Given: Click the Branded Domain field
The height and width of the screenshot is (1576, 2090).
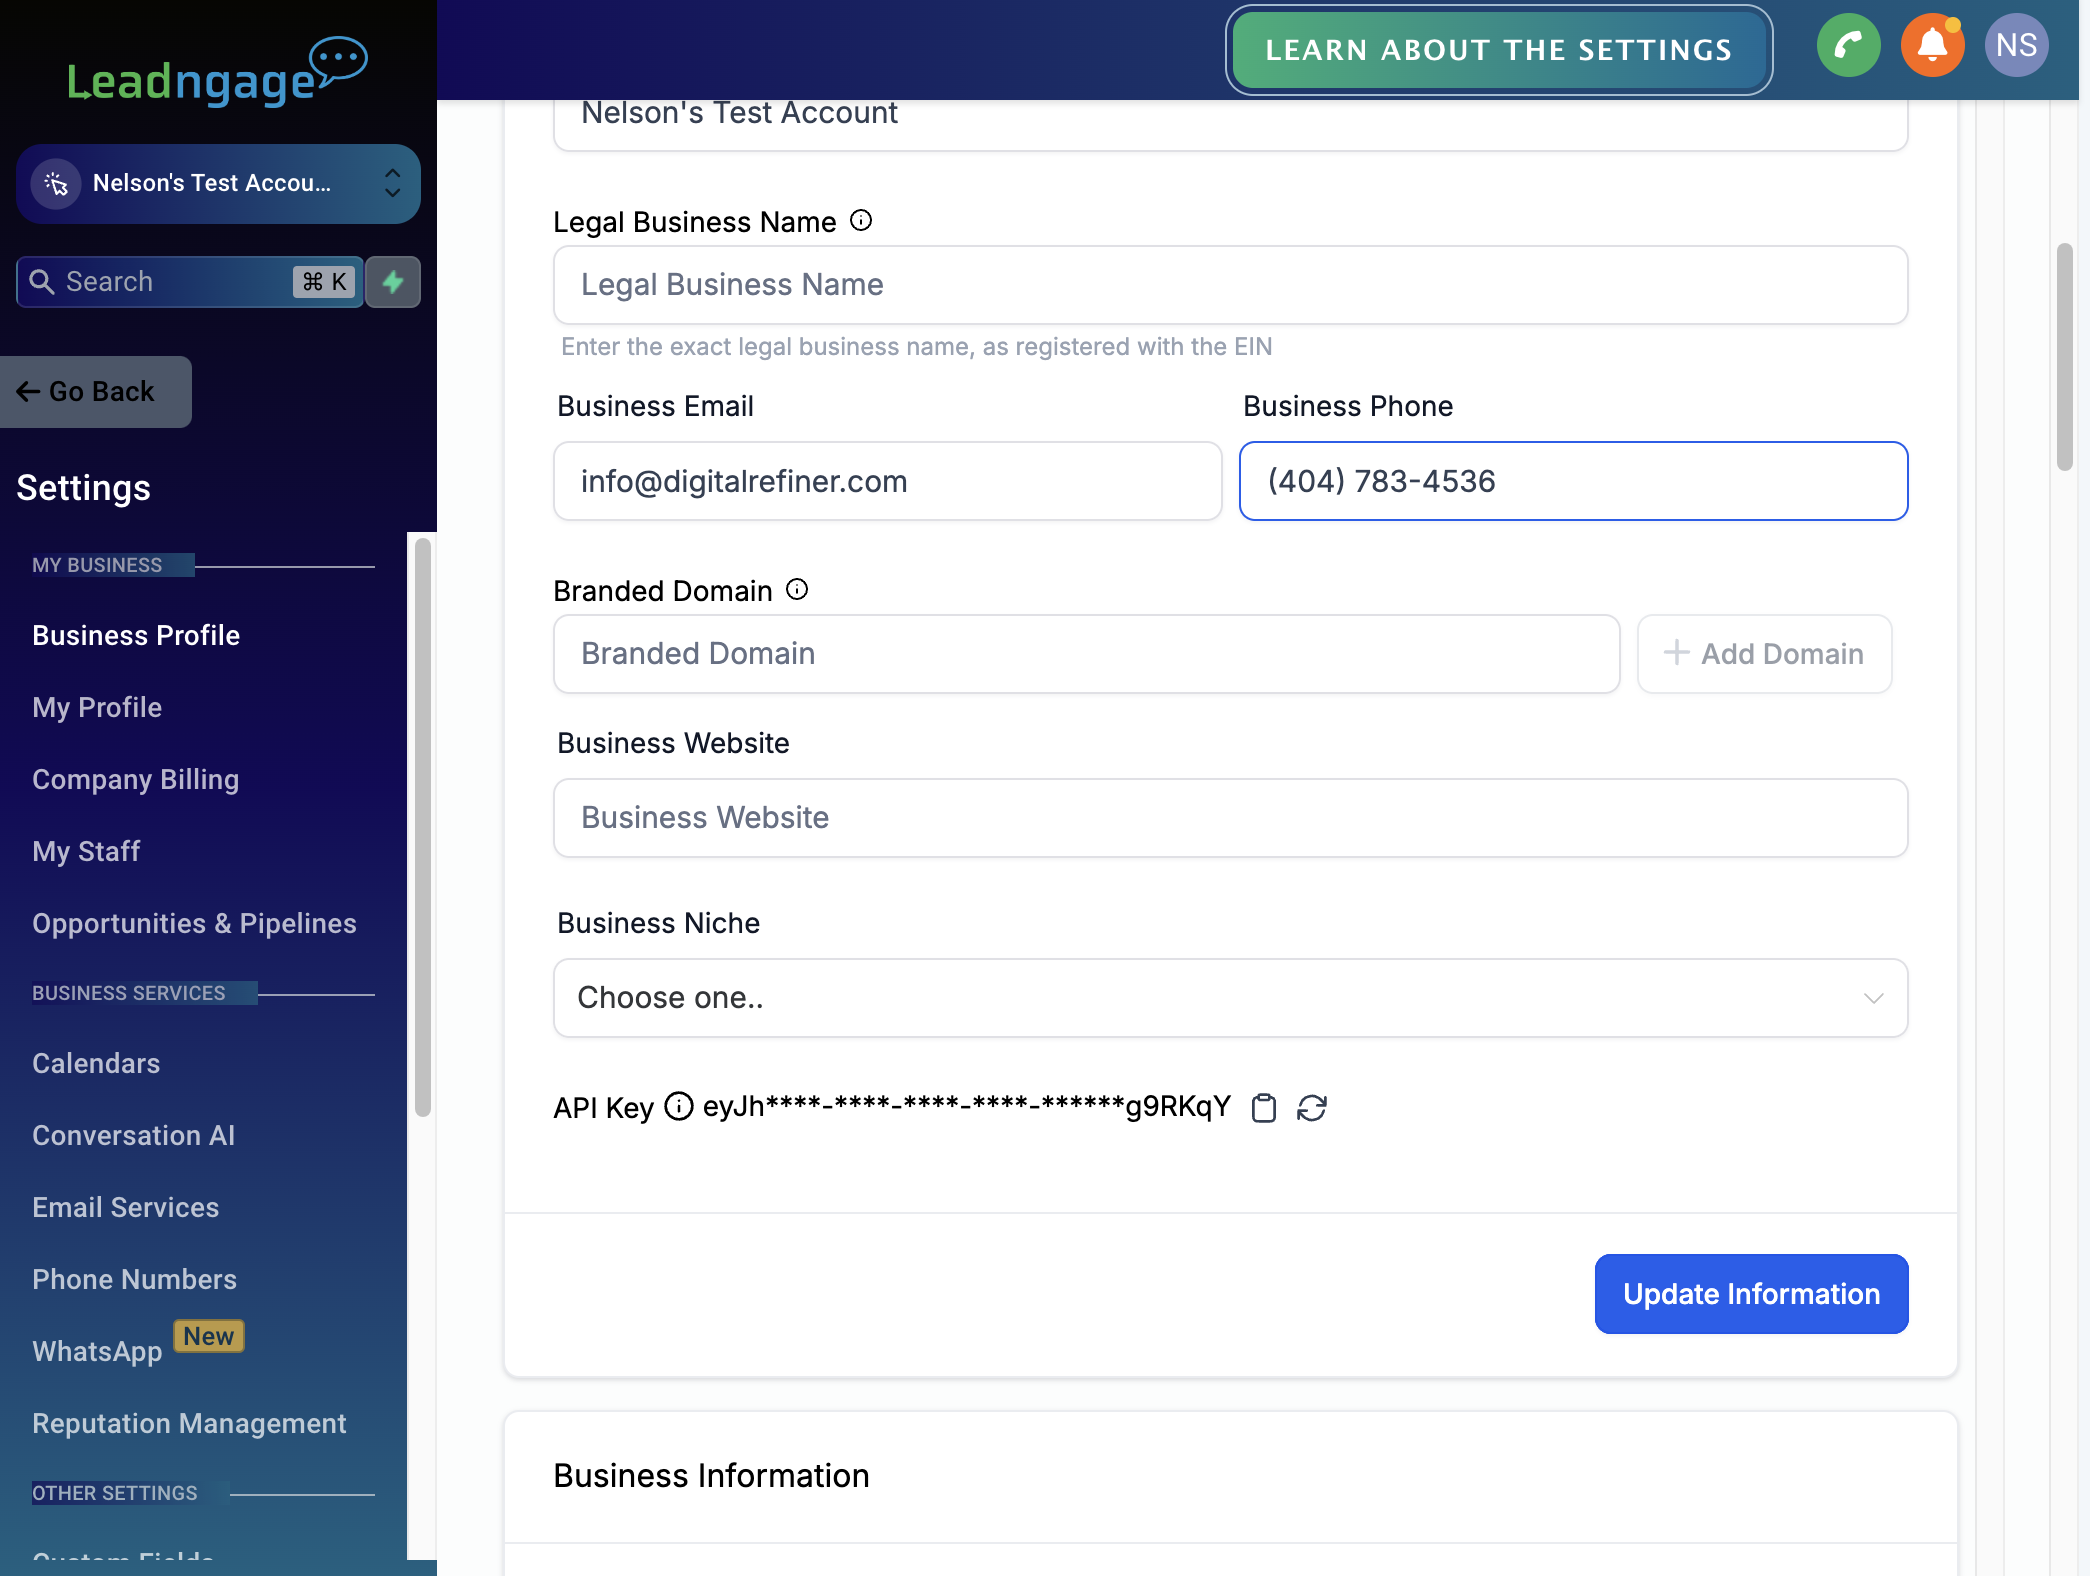Looking at the screenshot, I should pyautogui.click(x=1086, y=654).
